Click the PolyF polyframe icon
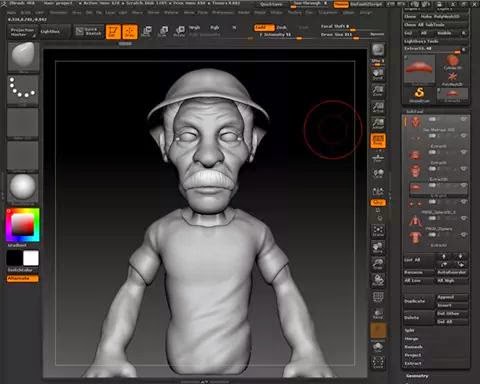This screenshot has width=480, height=384. [x=378, y=297]
